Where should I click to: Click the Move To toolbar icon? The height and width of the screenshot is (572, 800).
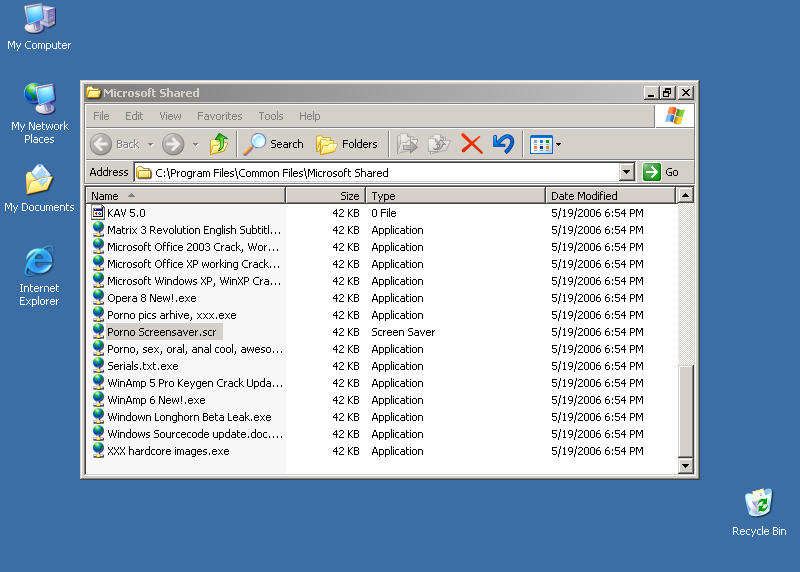click(407, 144)
